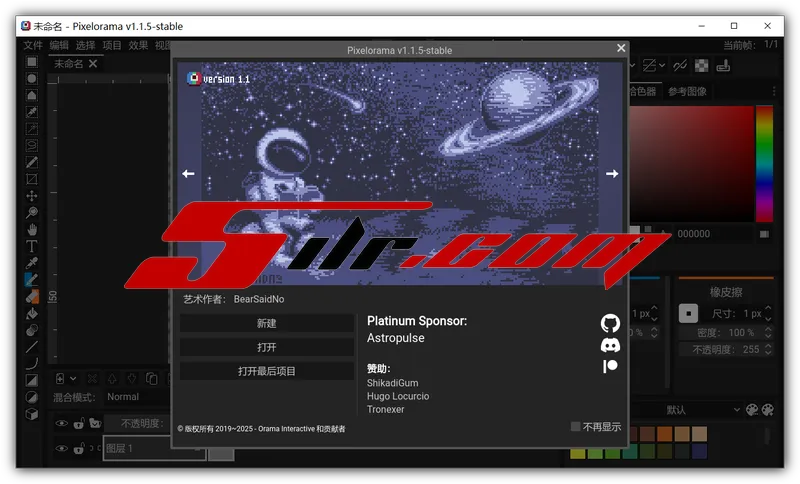Select the Ellipse shape tool

coord(32,397)
